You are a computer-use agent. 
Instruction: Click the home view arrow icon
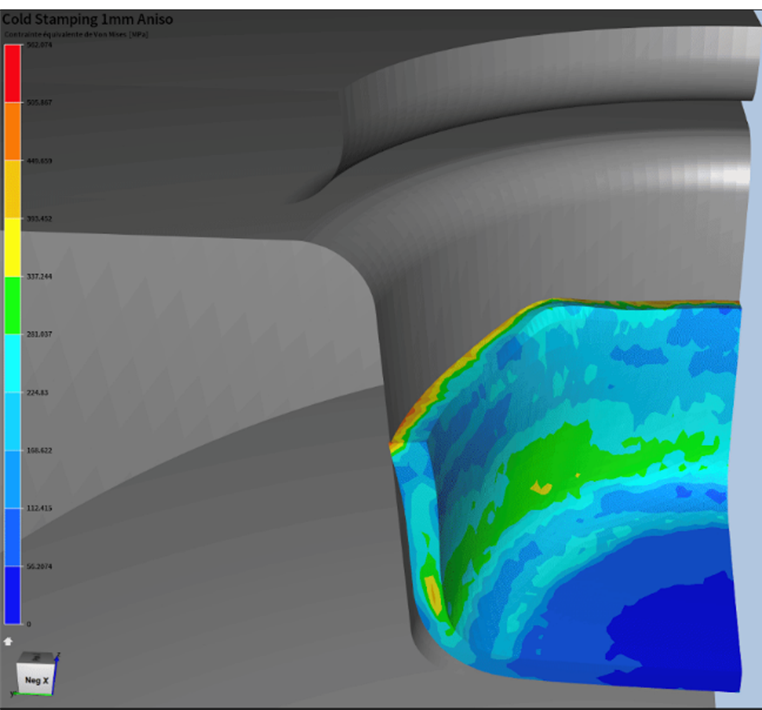[9, 641]
